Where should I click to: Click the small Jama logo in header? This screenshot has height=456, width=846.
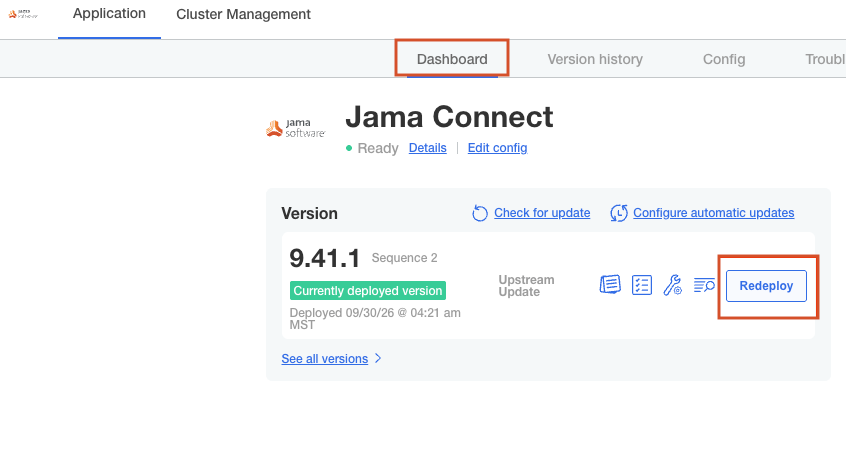(x=23, y=14)
